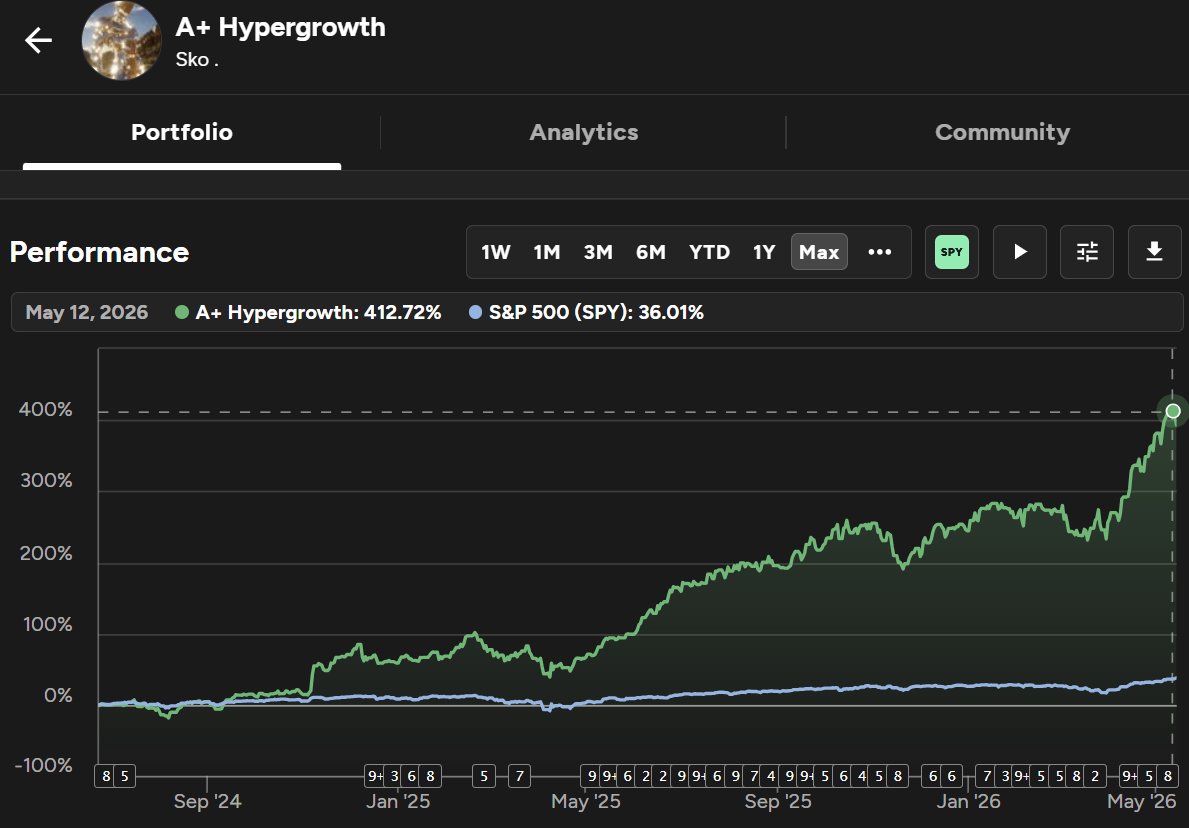Click the Jan '26 x-axis label
Image resolution: width=1189 pixels, height=828 pixels.
pos(968,801)
